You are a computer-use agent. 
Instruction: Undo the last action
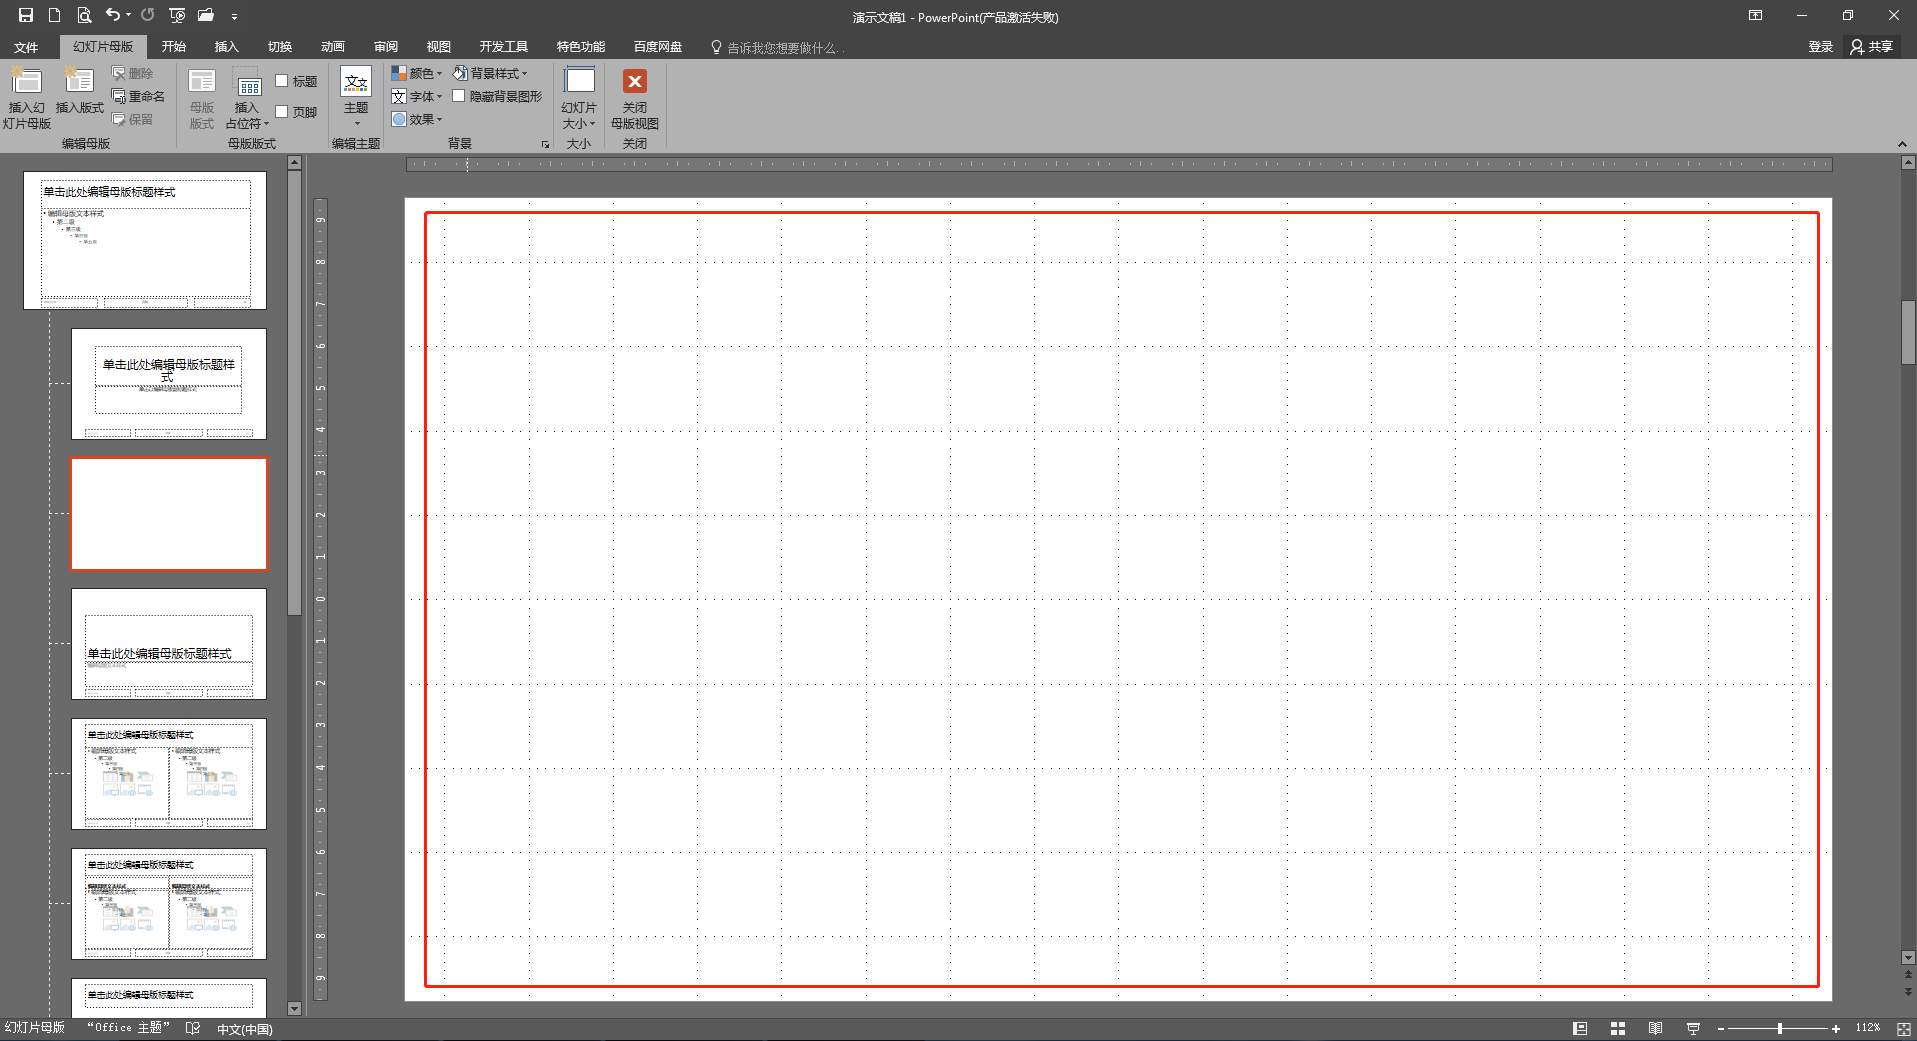click(x=113, y=15)
